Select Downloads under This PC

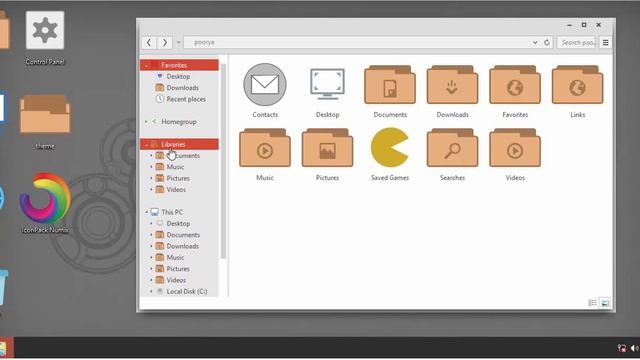(182, 246)
